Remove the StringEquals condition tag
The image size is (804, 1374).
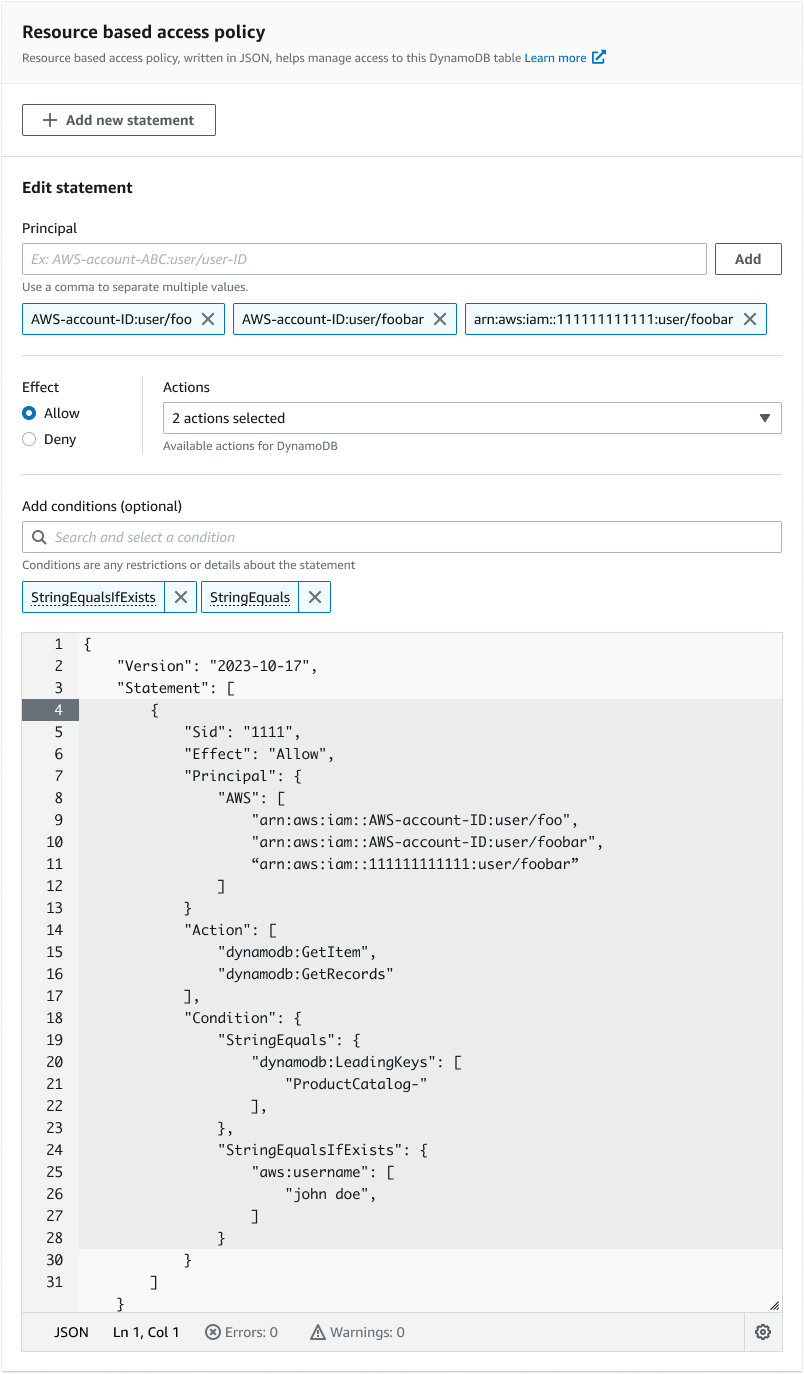(x=314, y=597)
